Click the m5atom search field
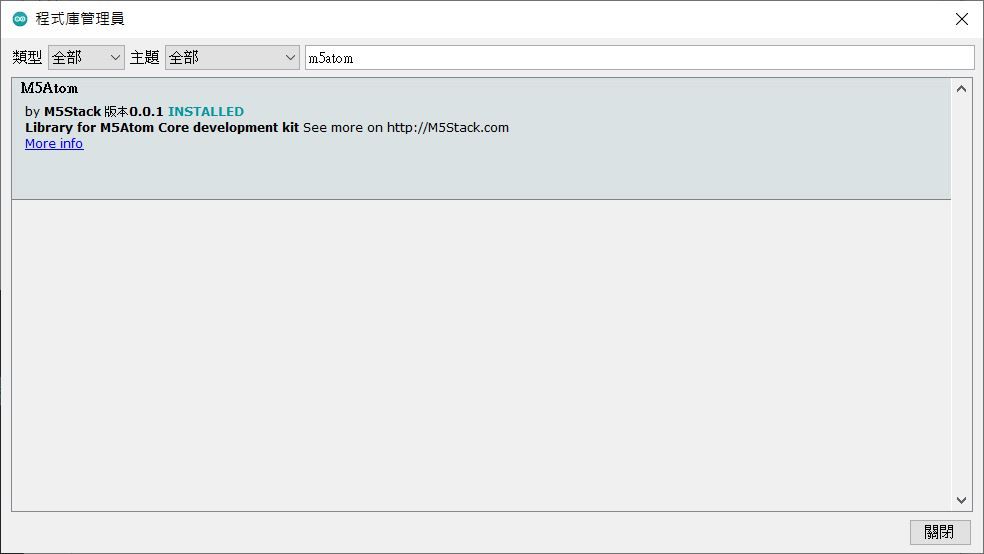This screenshot has width=984, height=554. 639,58
